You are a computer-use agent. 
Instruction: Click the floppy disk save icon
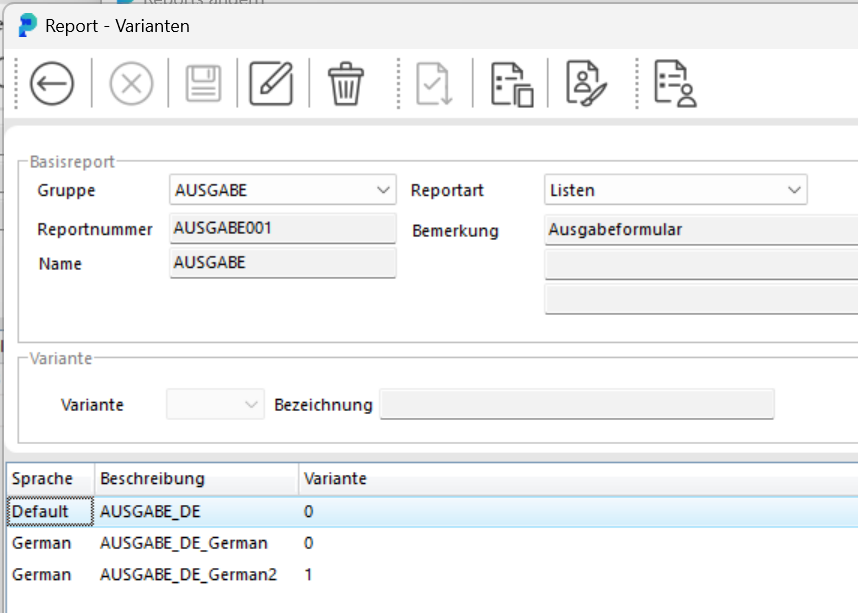(x=204, y=84)
